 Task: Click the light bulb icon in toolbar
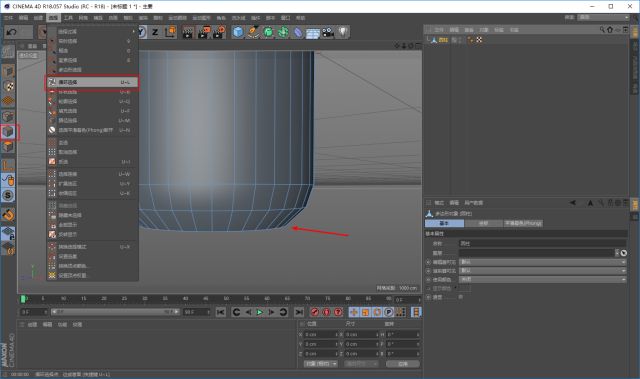(x=343, y=32)
